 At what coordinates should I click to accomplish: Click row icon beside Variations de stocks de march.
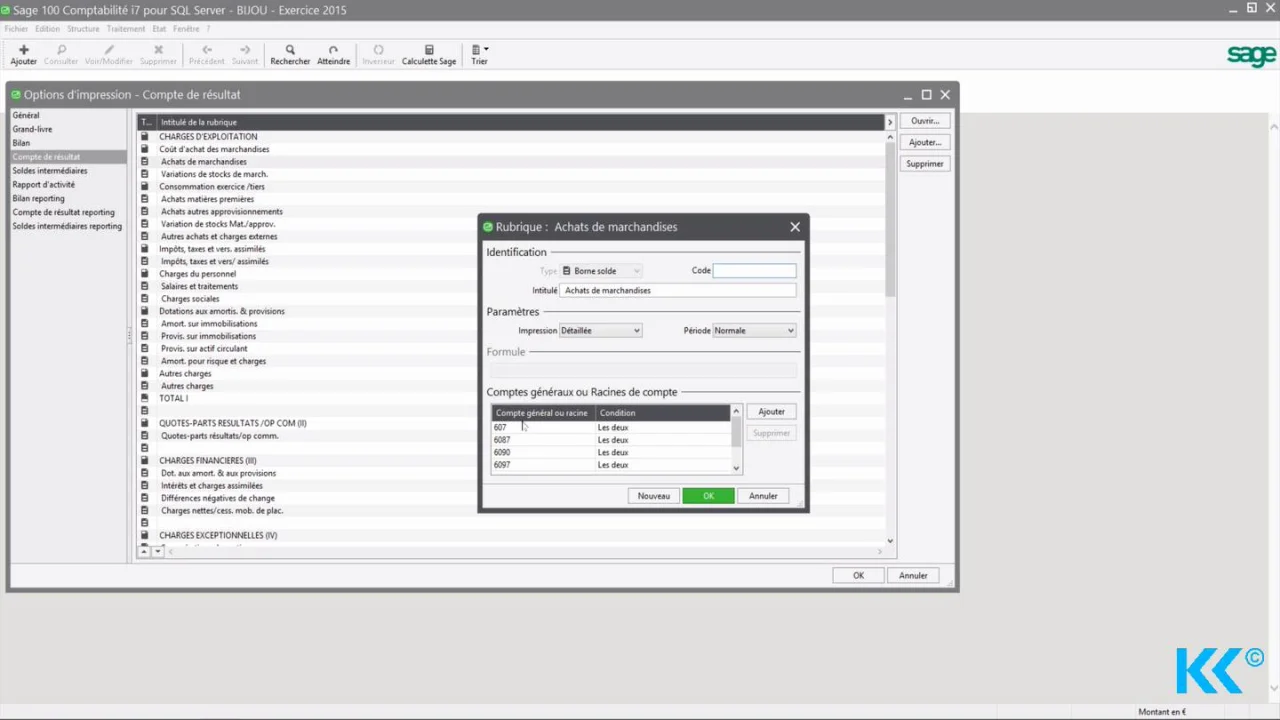click(x=144, y=174)
